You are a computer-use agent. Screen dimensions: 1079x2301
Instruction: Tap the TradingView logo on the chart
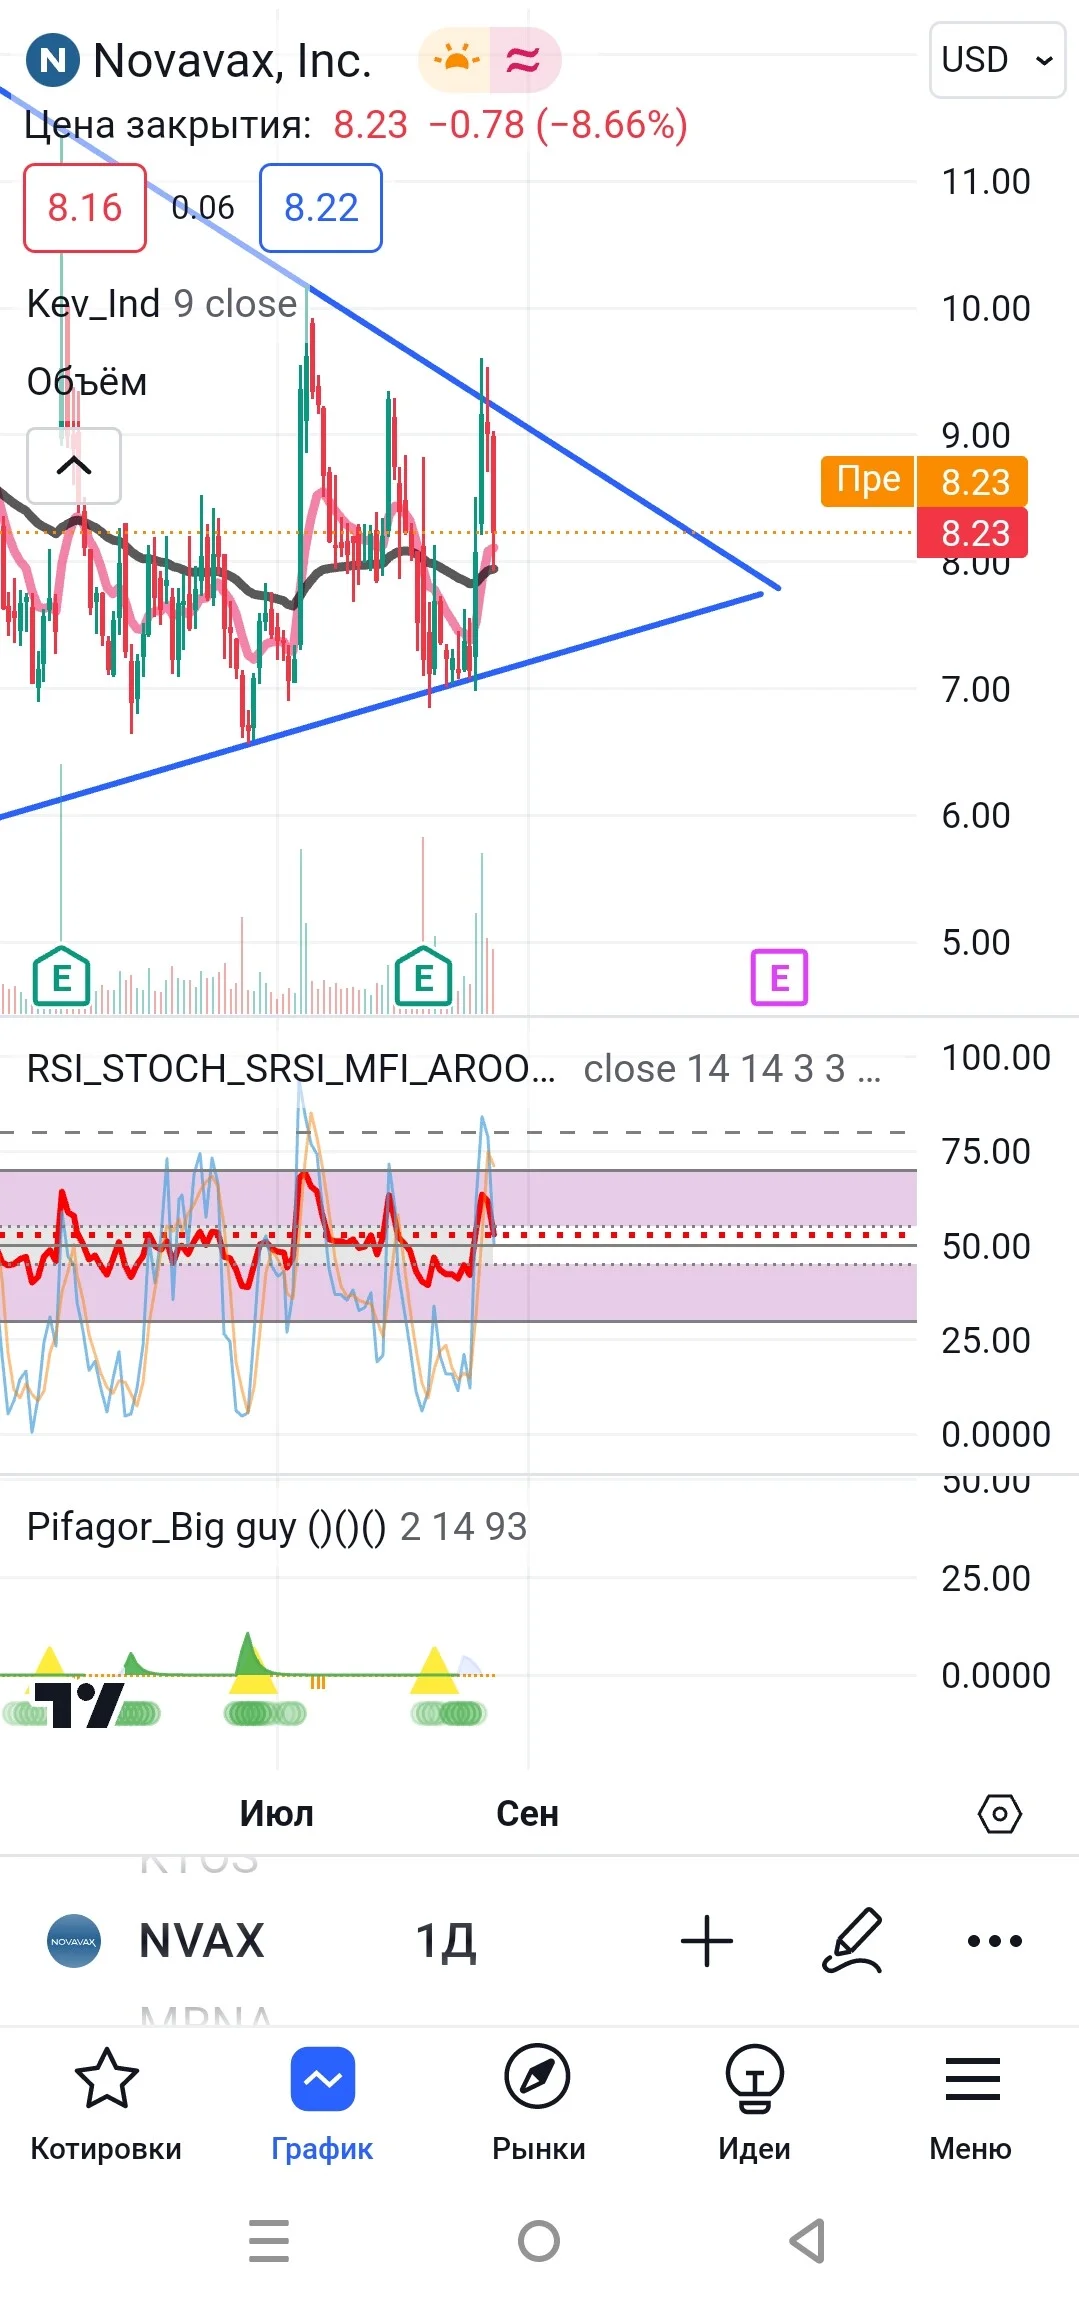(x=79, y=1705)
